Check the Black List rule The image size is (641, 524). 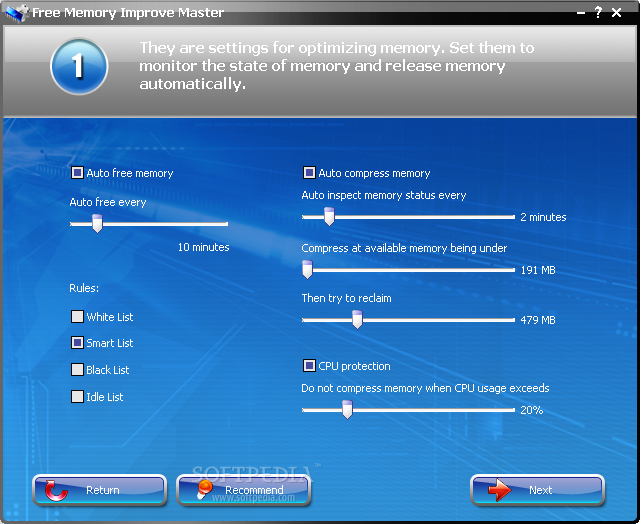tap(77, 369)
